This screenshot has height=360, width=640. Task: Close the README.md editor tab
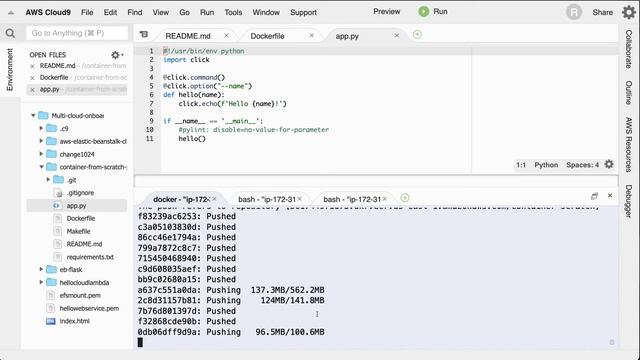pyautogui.click(x=227, y=36)
